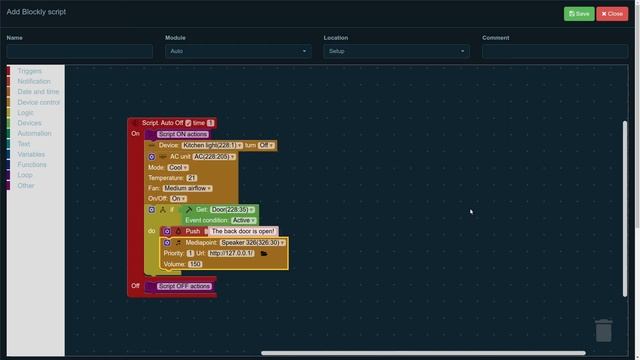
Task: Open the Date and time toolbox category
Action: tap(38, 92)
